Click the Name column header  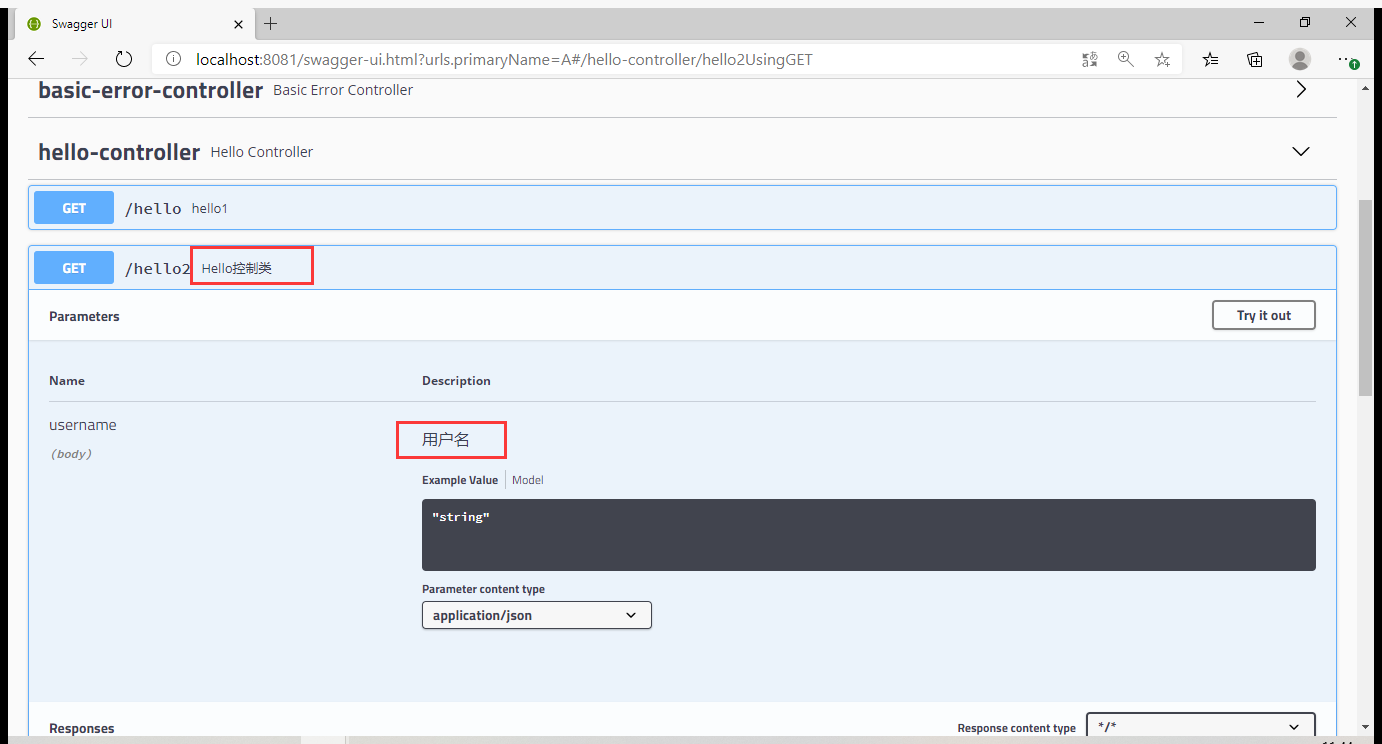67,381
